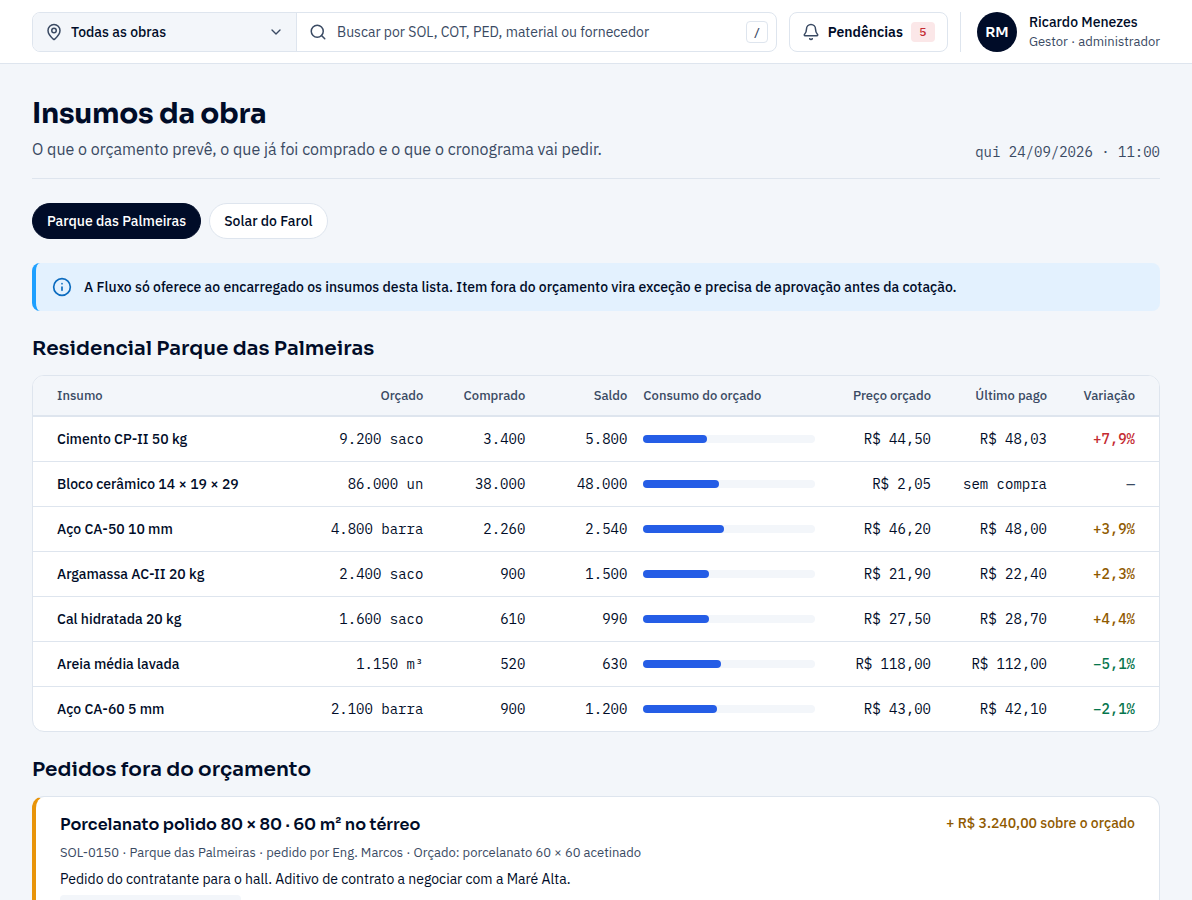Click the + R$ 3.240,00 sobre o orçado amount
Viewport: 1192px width, 900px height.
click(x=1040, y=823)
